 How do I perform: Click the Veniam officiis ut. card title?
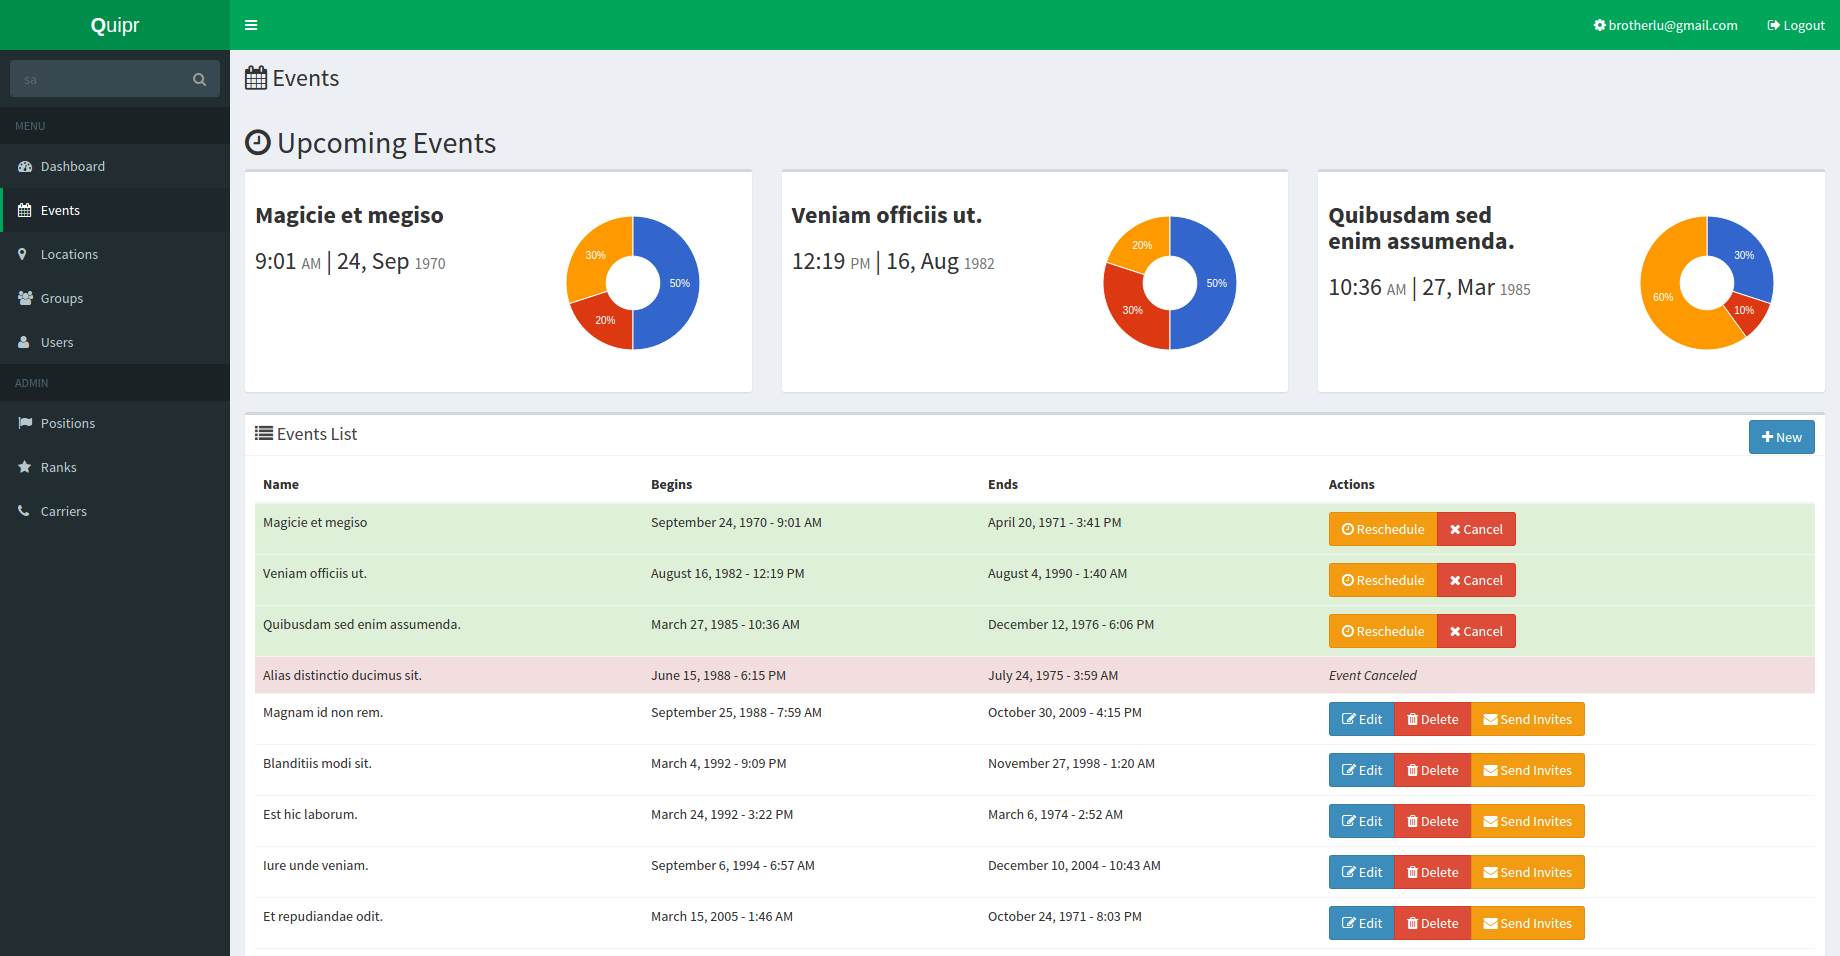(x=887, y=215)
